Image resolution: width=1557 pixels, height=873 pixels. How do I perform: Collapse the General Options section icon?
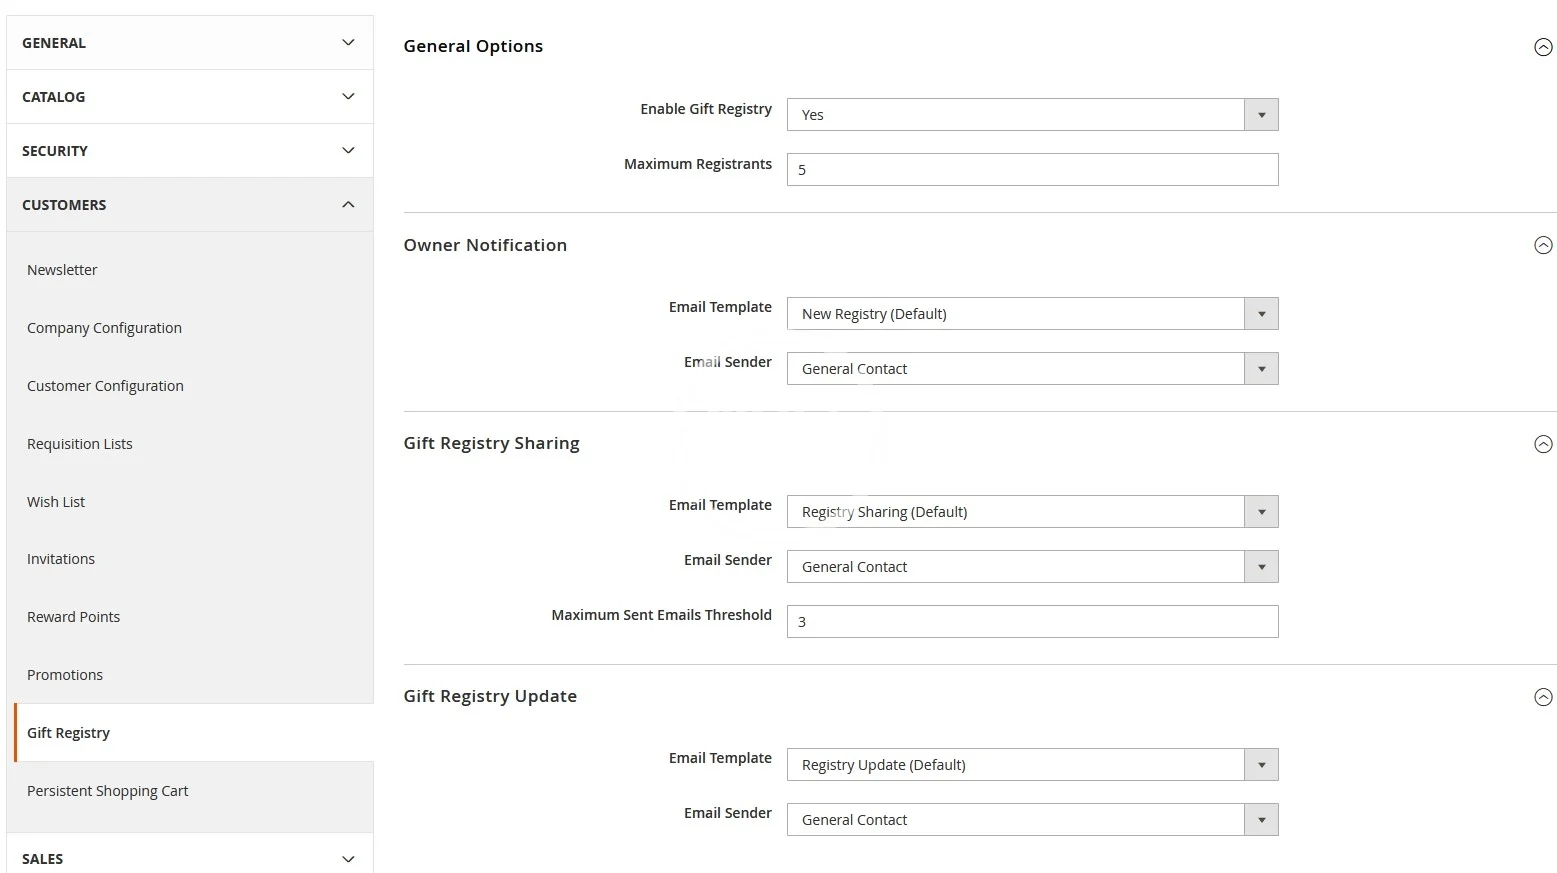click(x=1543, y=47)
